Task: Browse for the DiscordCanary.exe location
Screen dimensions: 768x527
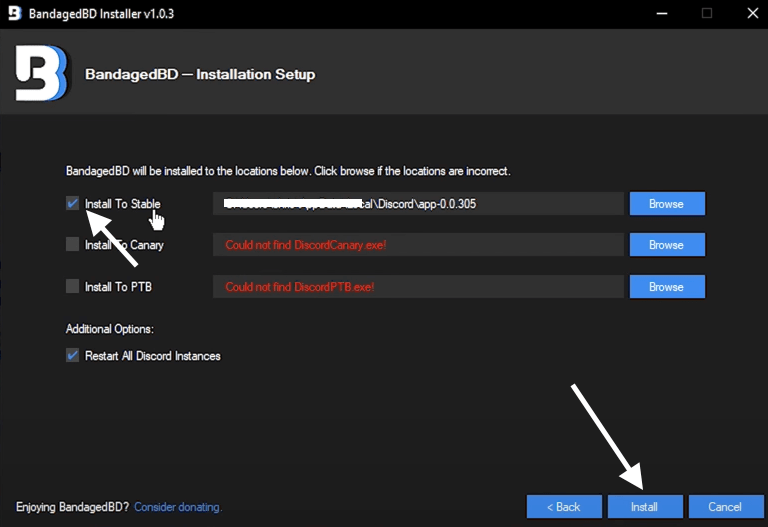Action: pos(667,244)
